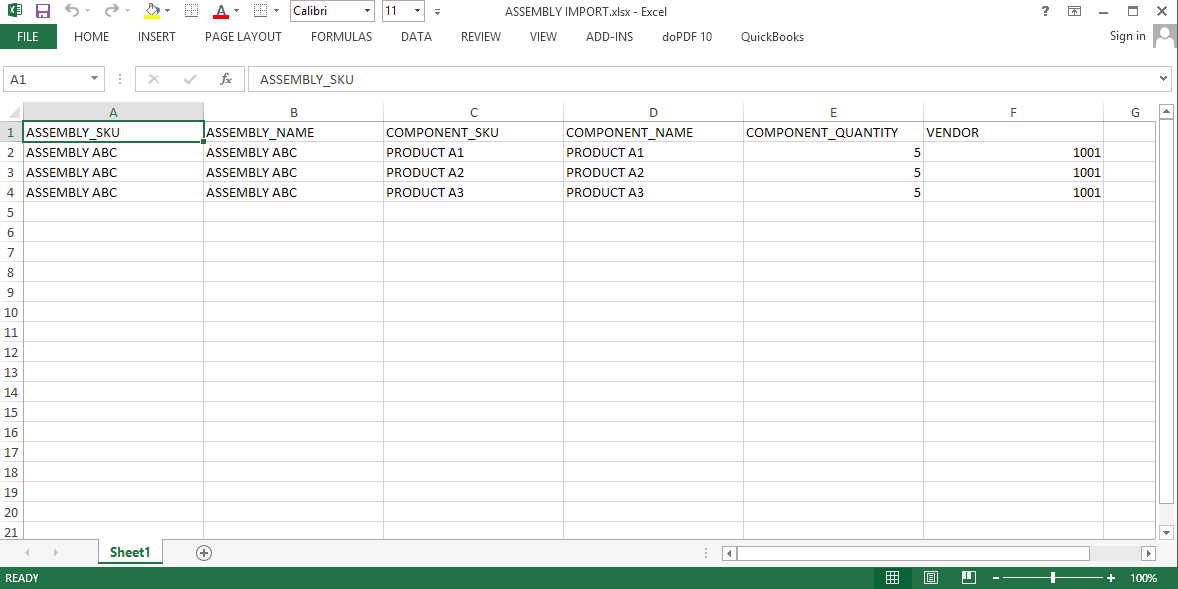Click the Fill Color paint bucket icon

[151, 11]
